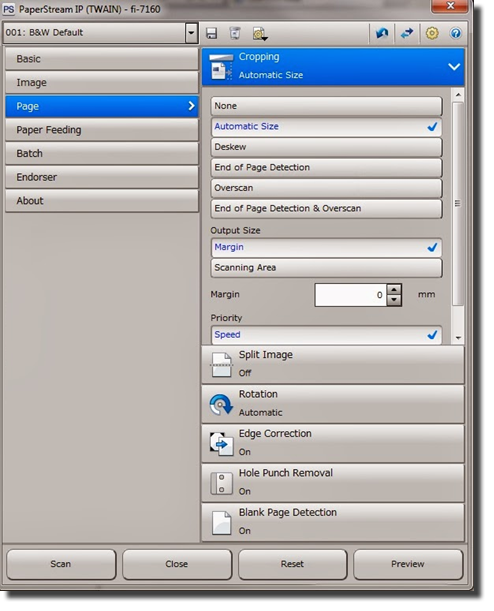Screen dimensions: 494x611
Task: Select End of Page Detection & Overscan
Action: [326, 208]
